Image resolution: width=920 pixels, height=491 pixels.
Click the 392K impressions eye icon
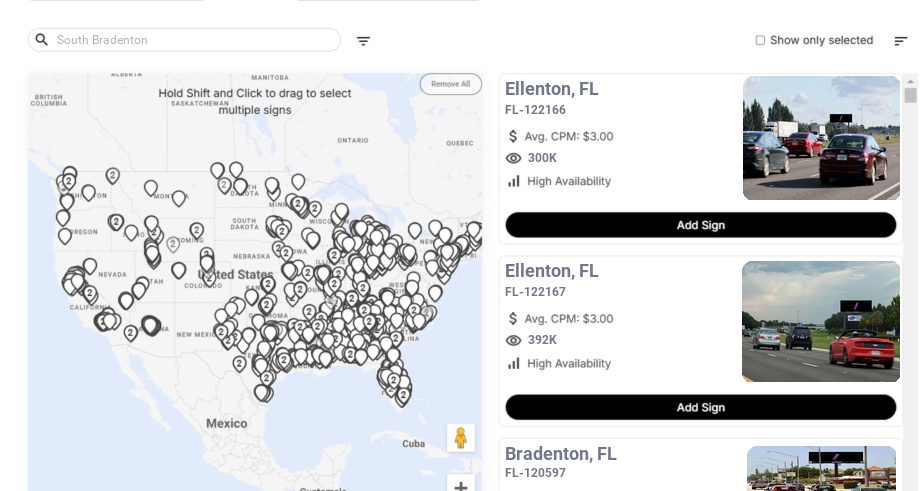click(x=514, y=340)
